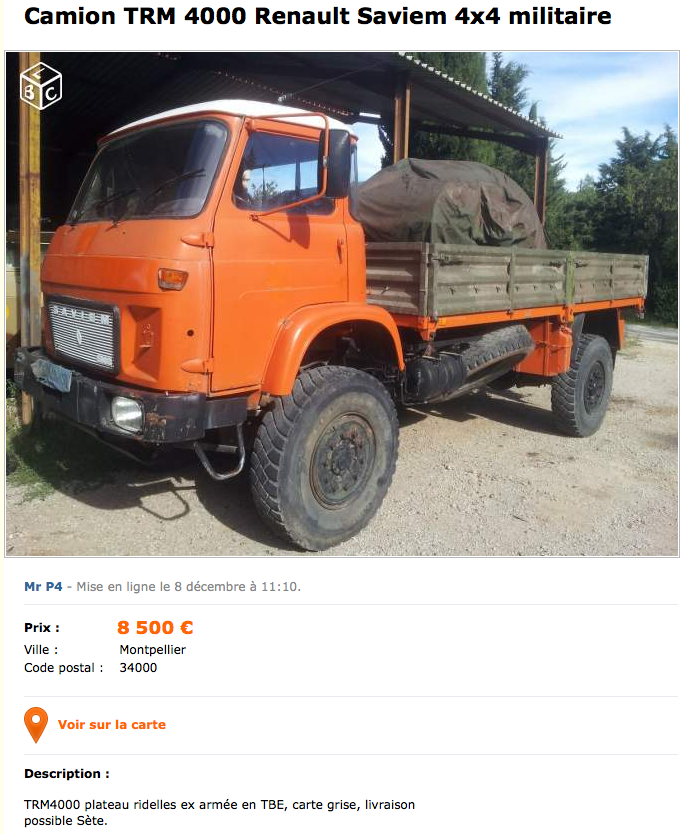Click the postal code '34000'

[x=138, y=668]
